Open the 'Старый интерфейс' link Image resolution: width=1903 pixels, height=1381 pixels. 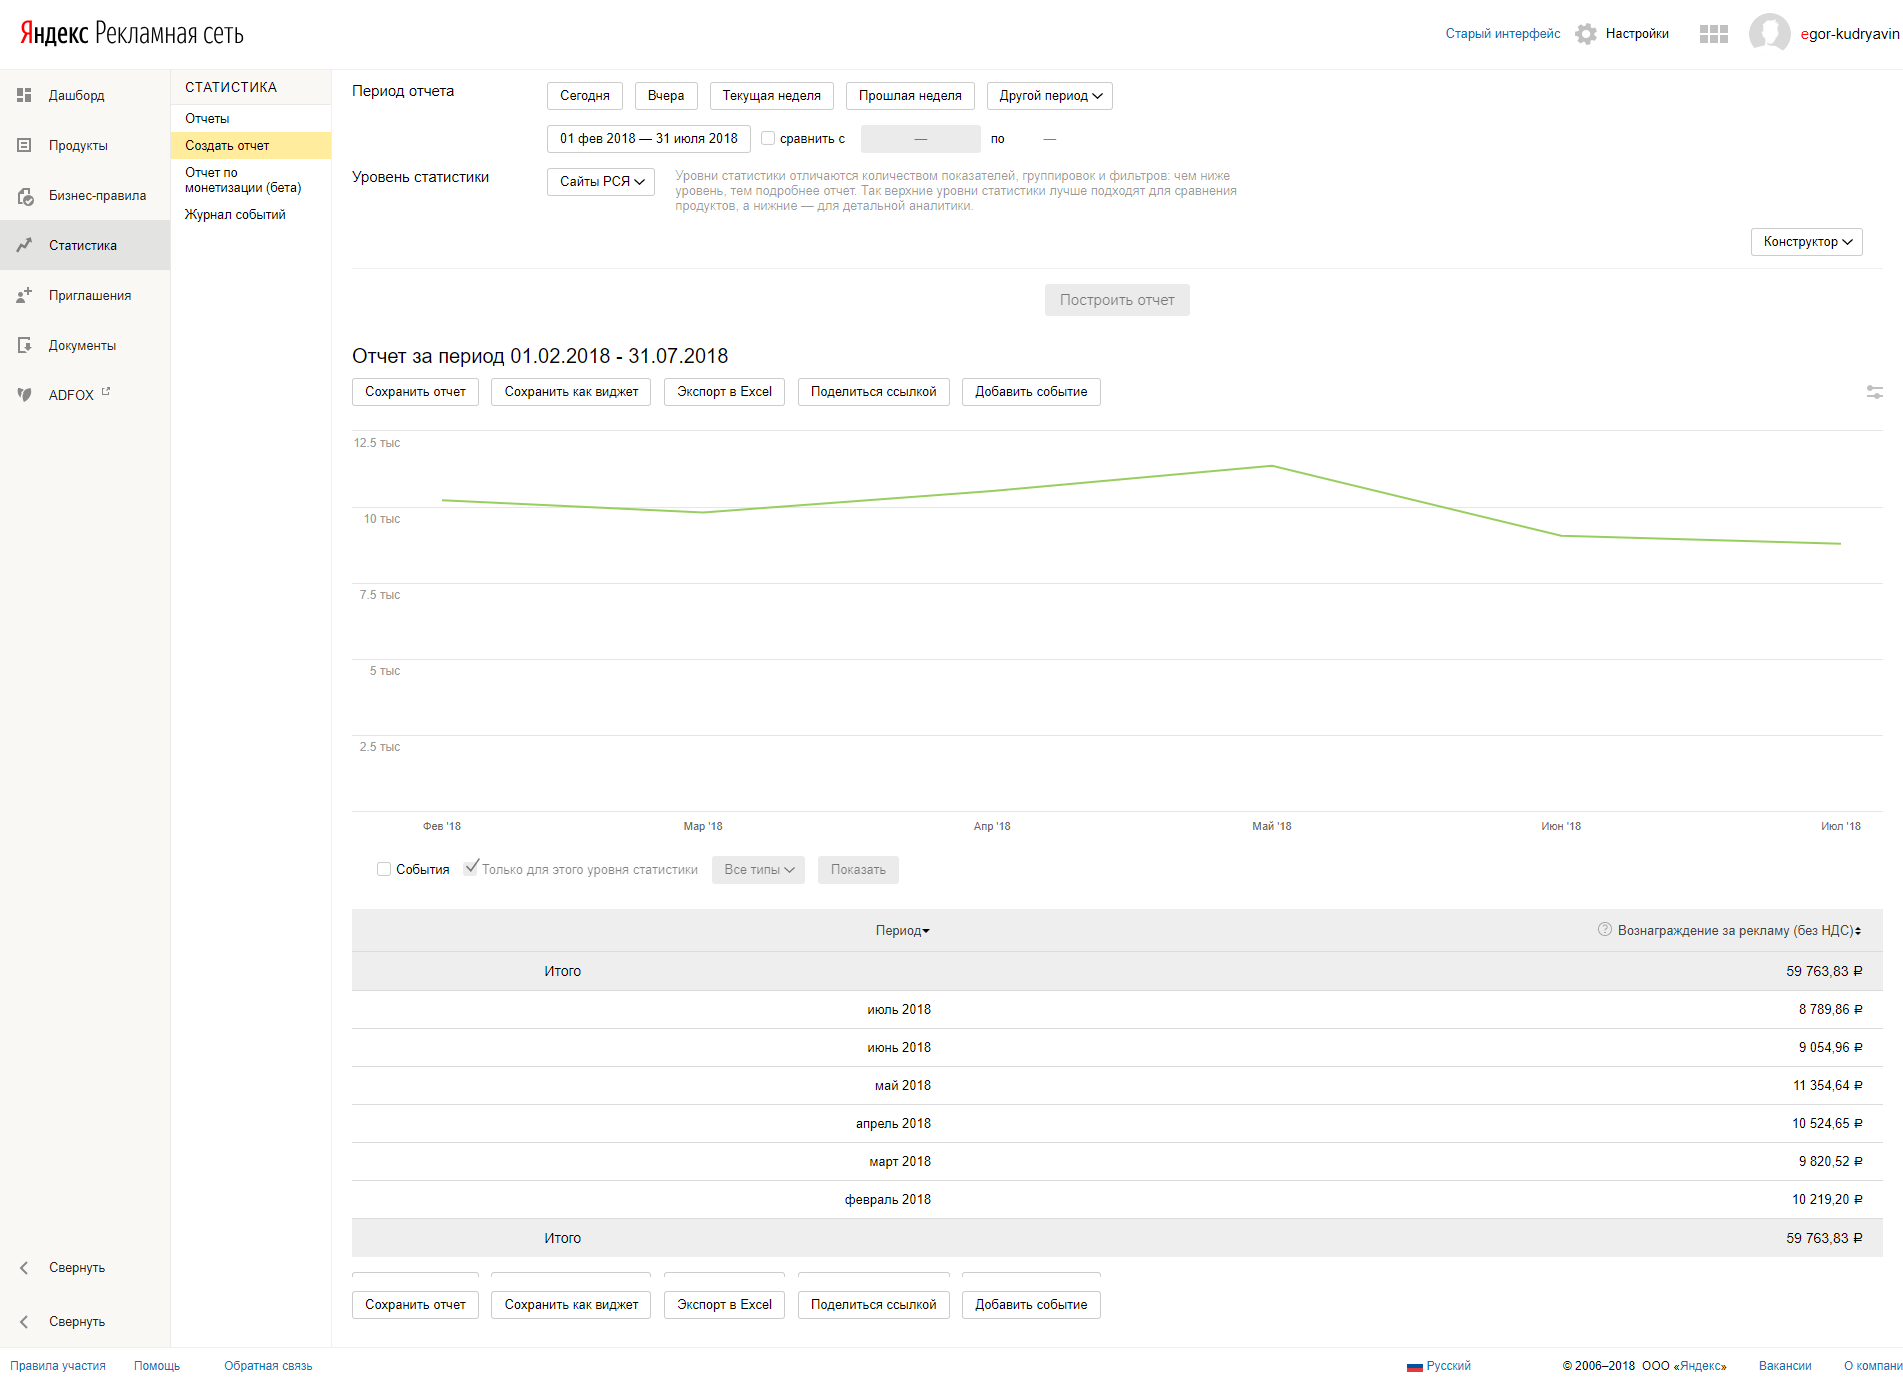pos(1502,34)
